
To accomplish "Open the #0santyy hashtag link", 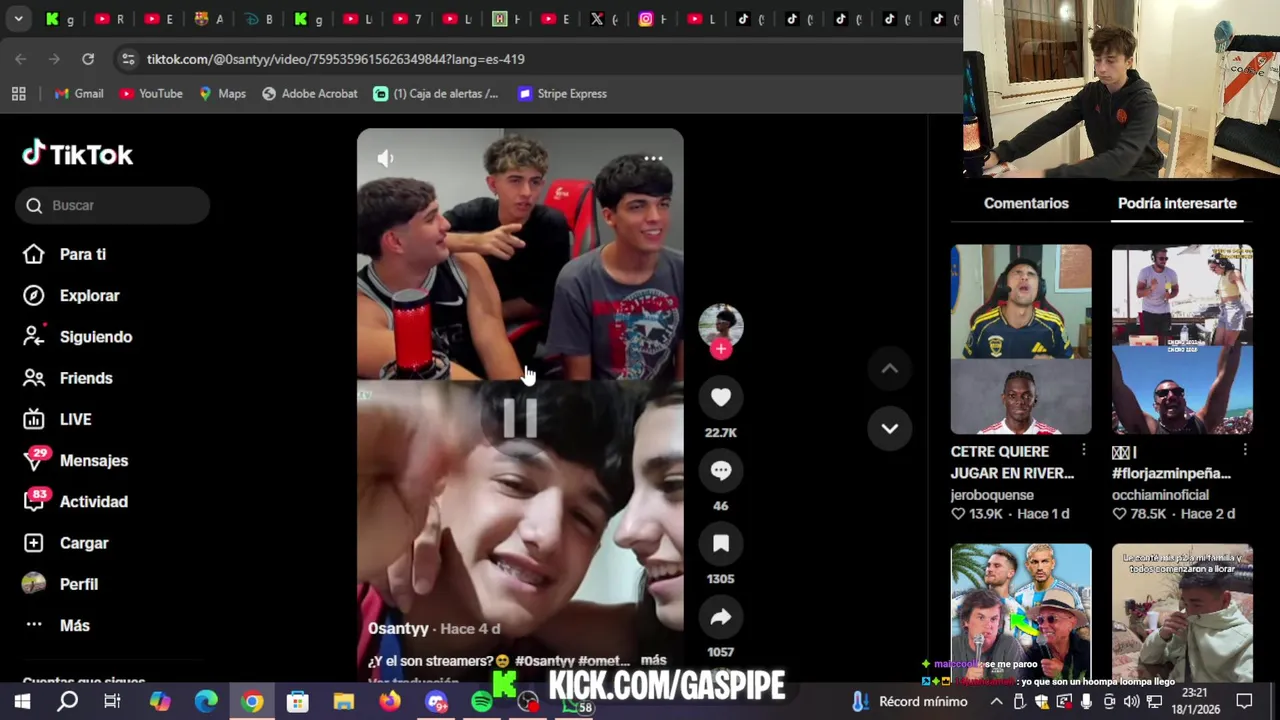I will [545, 661].
